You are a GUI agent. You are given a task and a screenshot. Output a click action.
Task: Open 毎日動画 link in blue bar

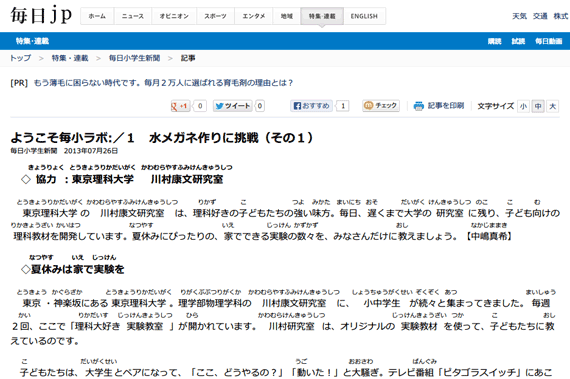549,41
